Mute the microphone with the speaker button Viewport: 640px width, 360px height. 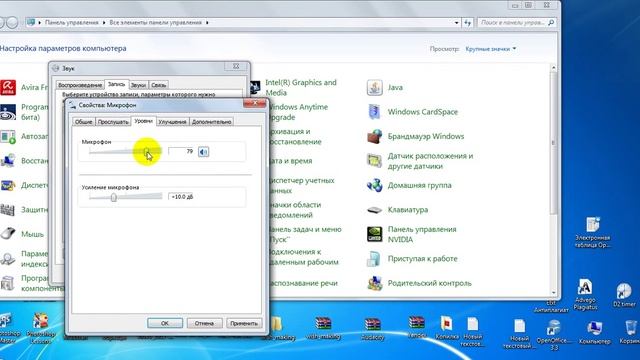tap(203, 152)
